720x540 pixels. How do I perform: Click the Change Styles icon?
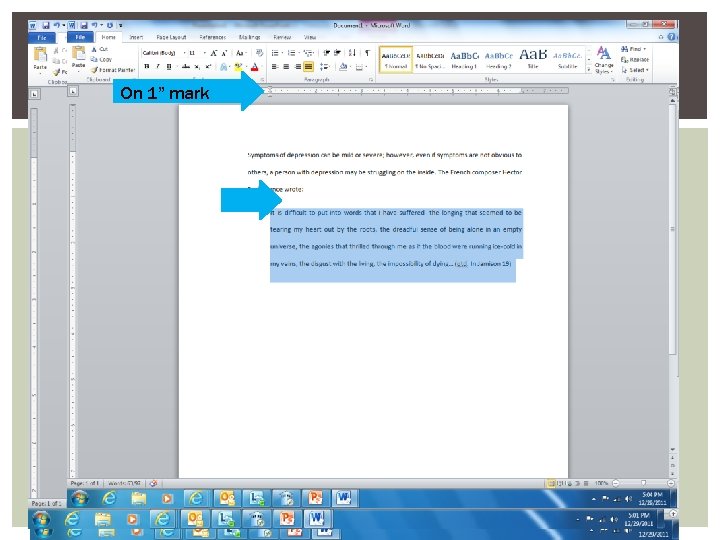(x=604, y=60)
